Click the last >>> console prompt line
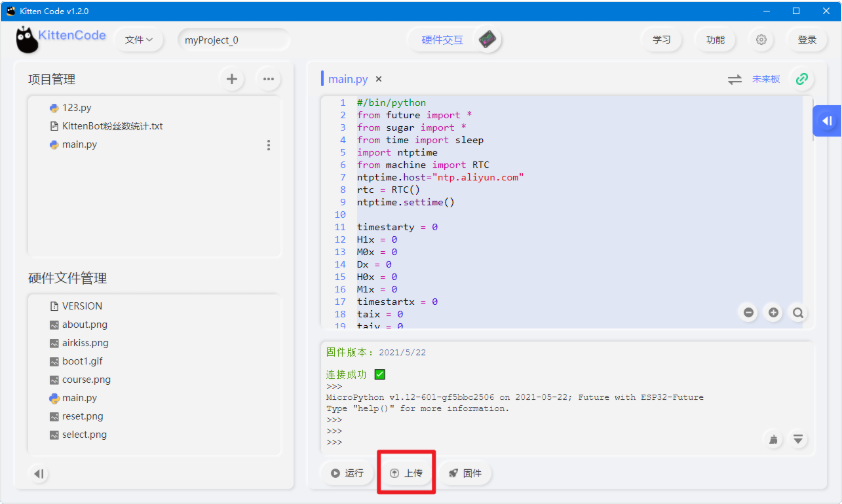This screenshot has width=842, height=504. pyautogui.click(x=334, y=442)
